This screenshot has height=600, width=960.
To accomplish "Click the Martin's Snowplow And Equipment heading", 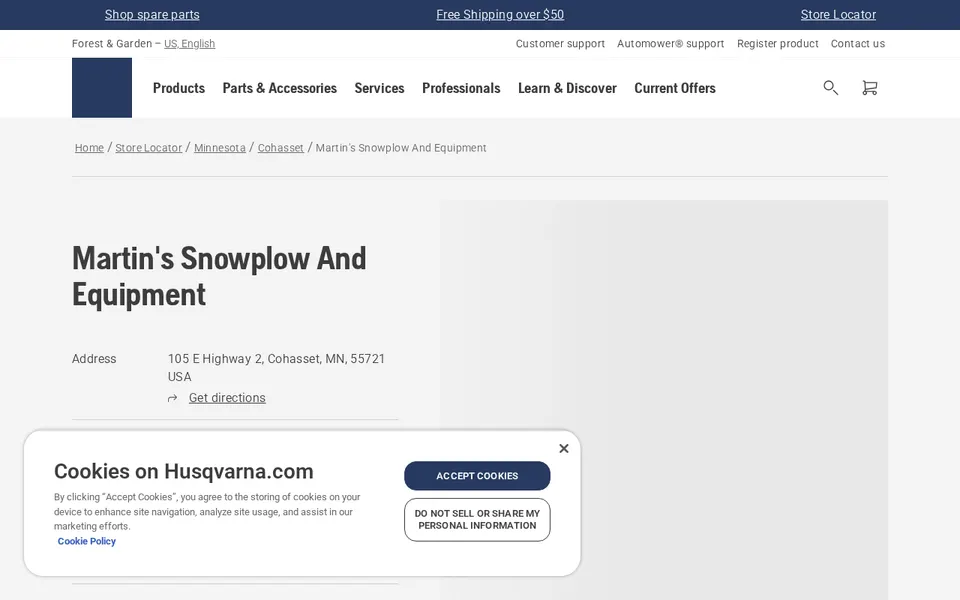I will pos(219,276).
